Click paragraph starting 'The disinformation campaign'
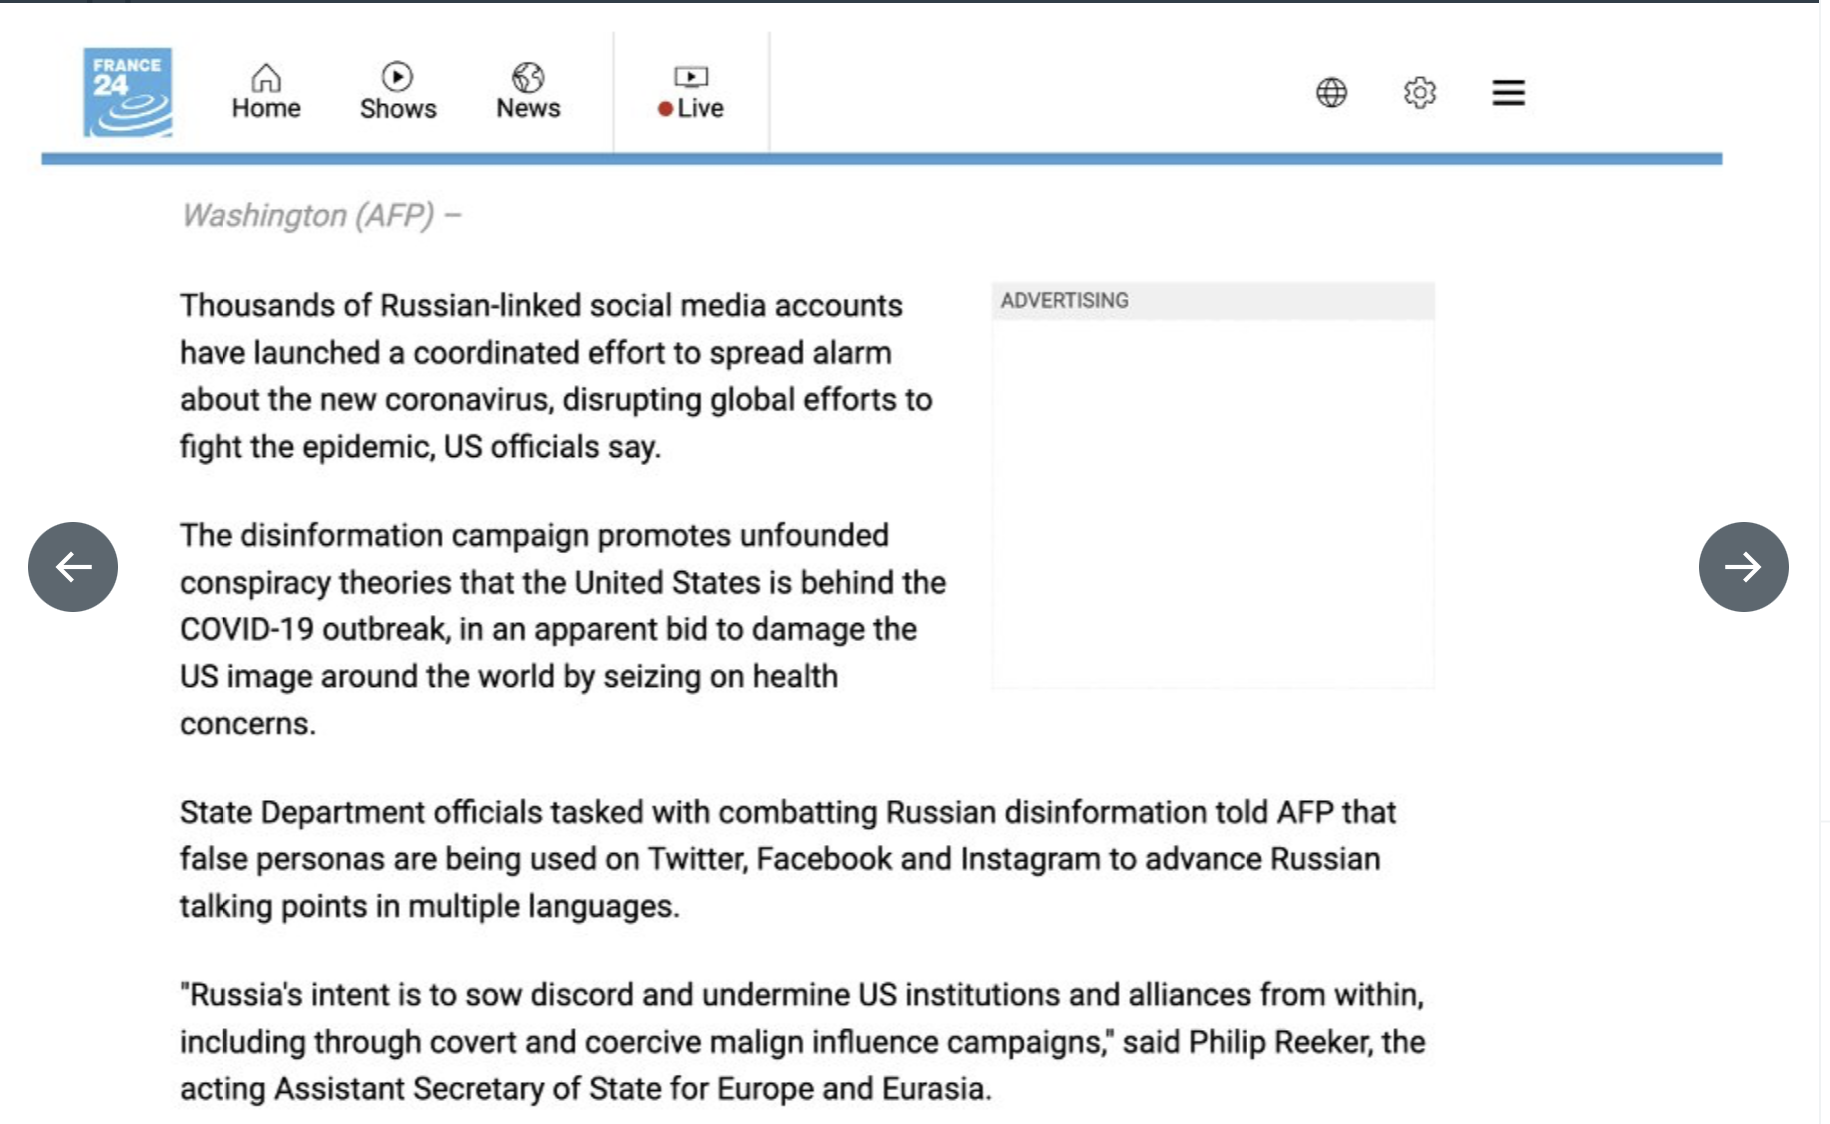The height and width of the screenshot is (1124, 1830). click(563, 629)
